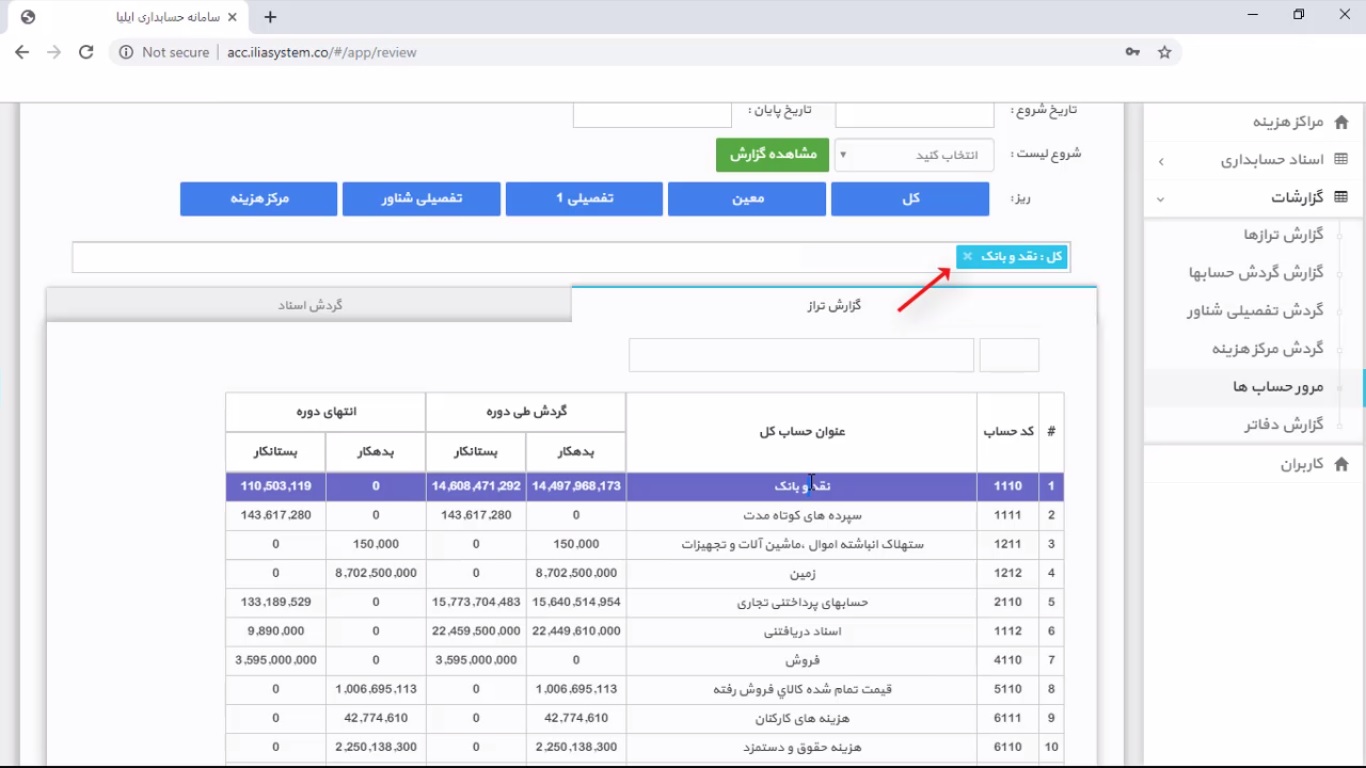This screenshot has width=1366, height=768.
Task: Click the browser back arrow
Action: [22, 52]
